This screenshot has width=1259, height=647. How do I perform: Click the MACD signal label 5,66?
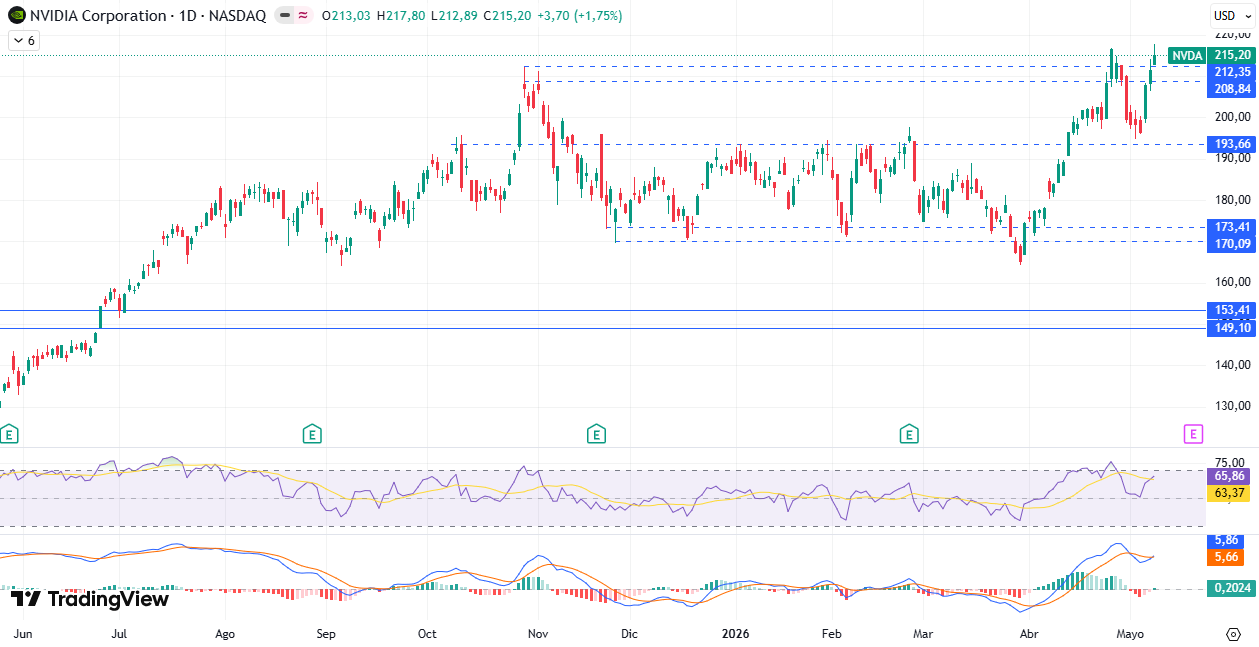(x=1226, y=557)
